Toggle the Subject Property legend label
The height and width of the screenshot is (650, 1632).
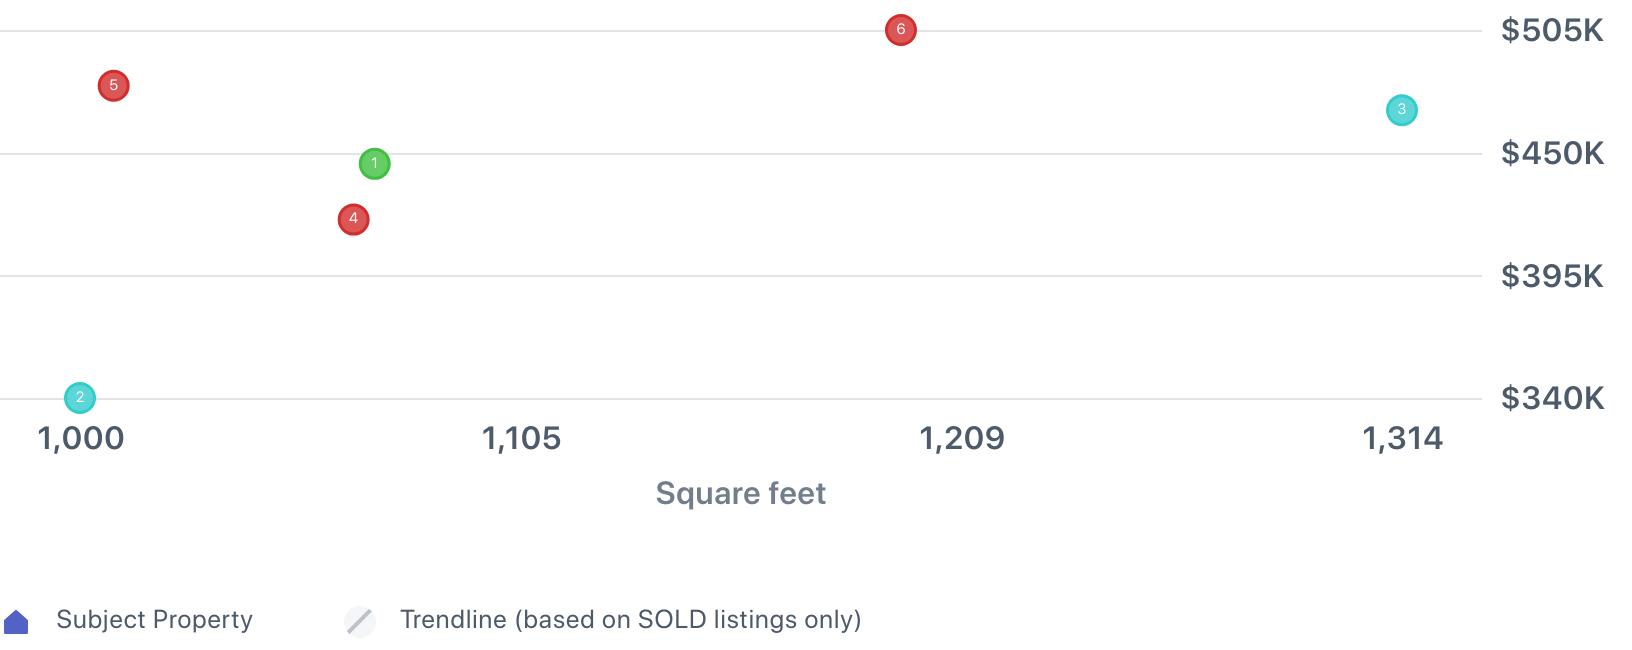pyautogui.click(x=154, y=620)
